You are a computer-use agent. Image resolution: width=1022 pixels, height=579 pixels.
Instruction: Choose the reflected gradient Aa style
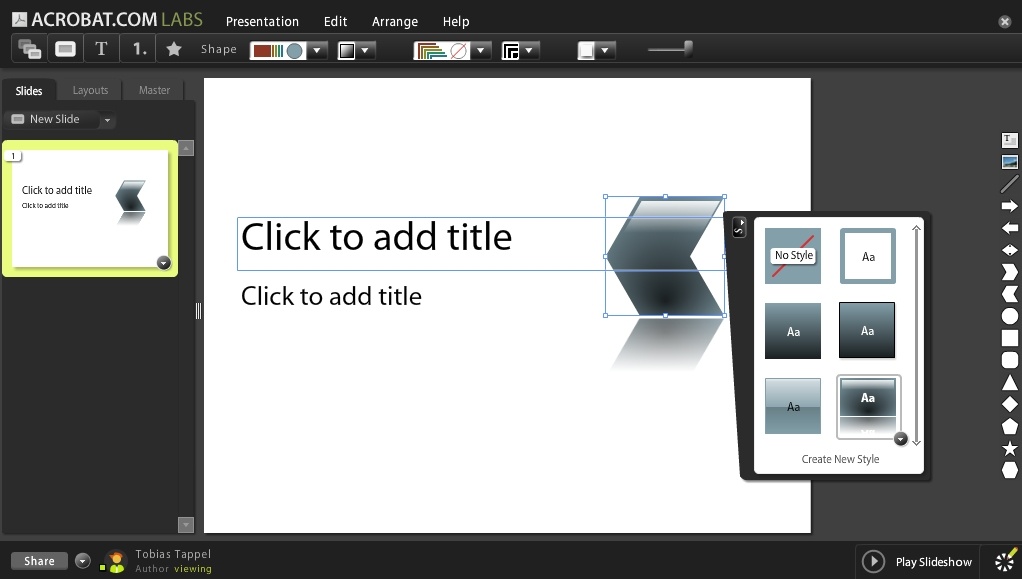coord(868,406)
